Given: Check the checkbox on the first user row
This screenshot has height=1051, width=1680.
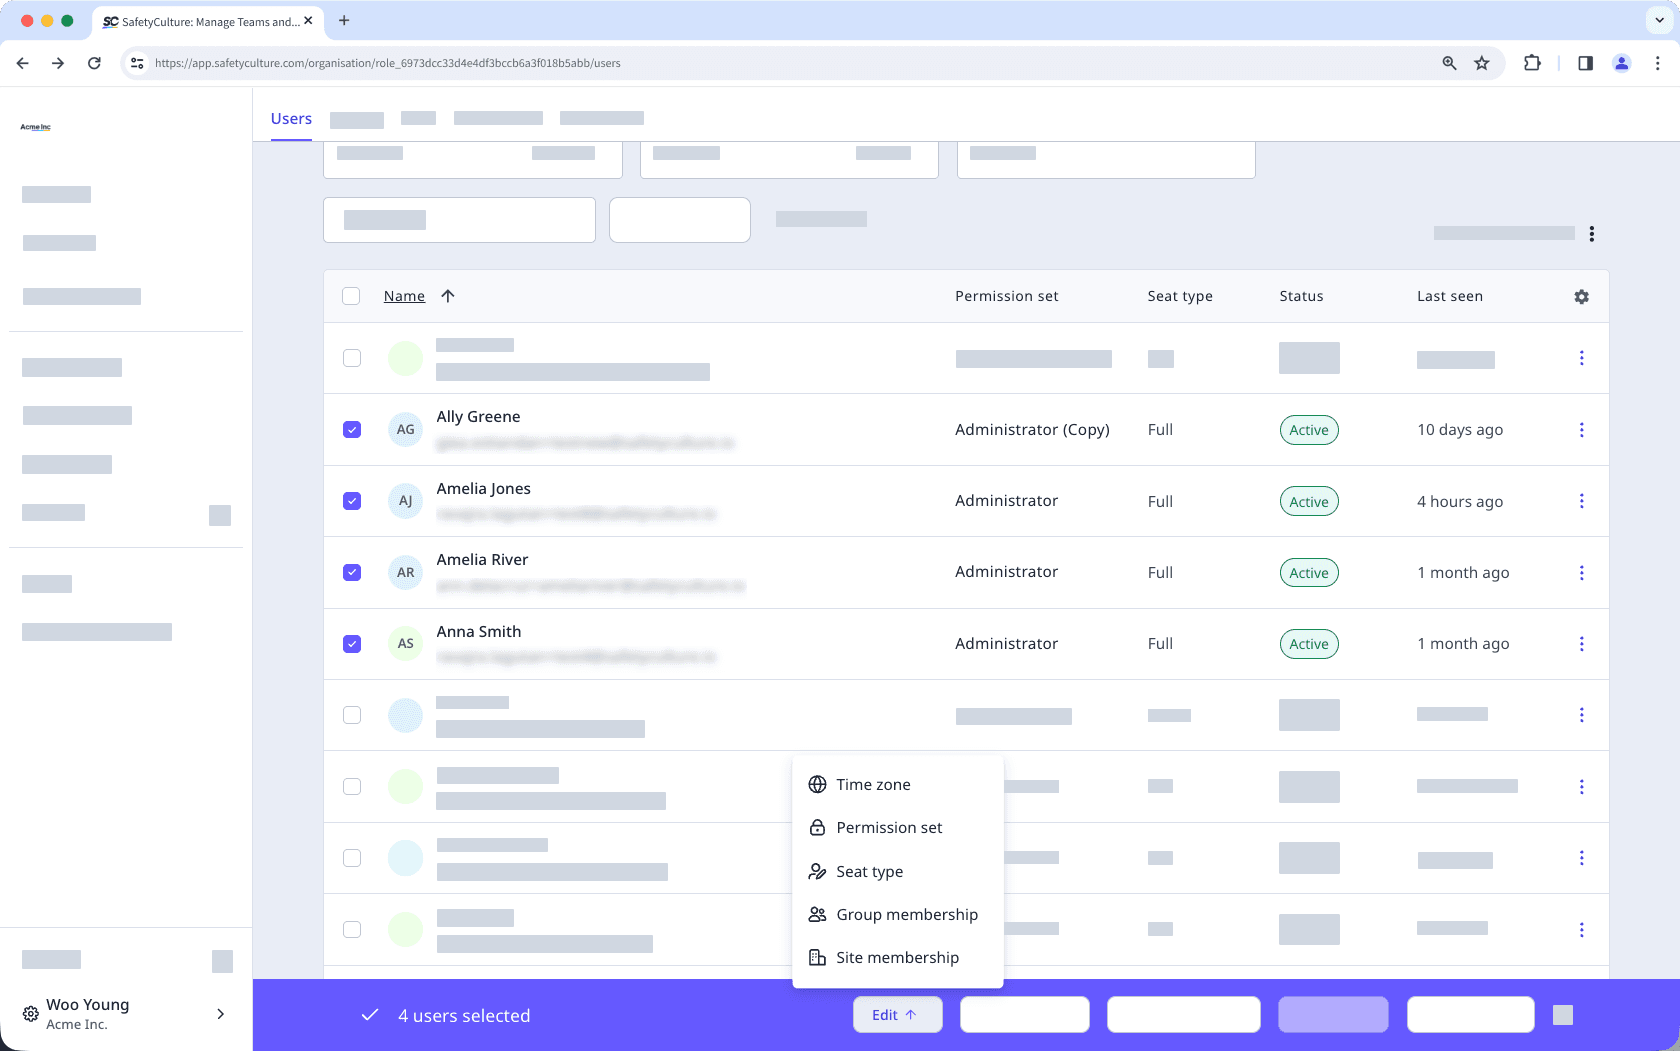Looking at the screenshot, I should pyautogui.click(x=351, y=357).
